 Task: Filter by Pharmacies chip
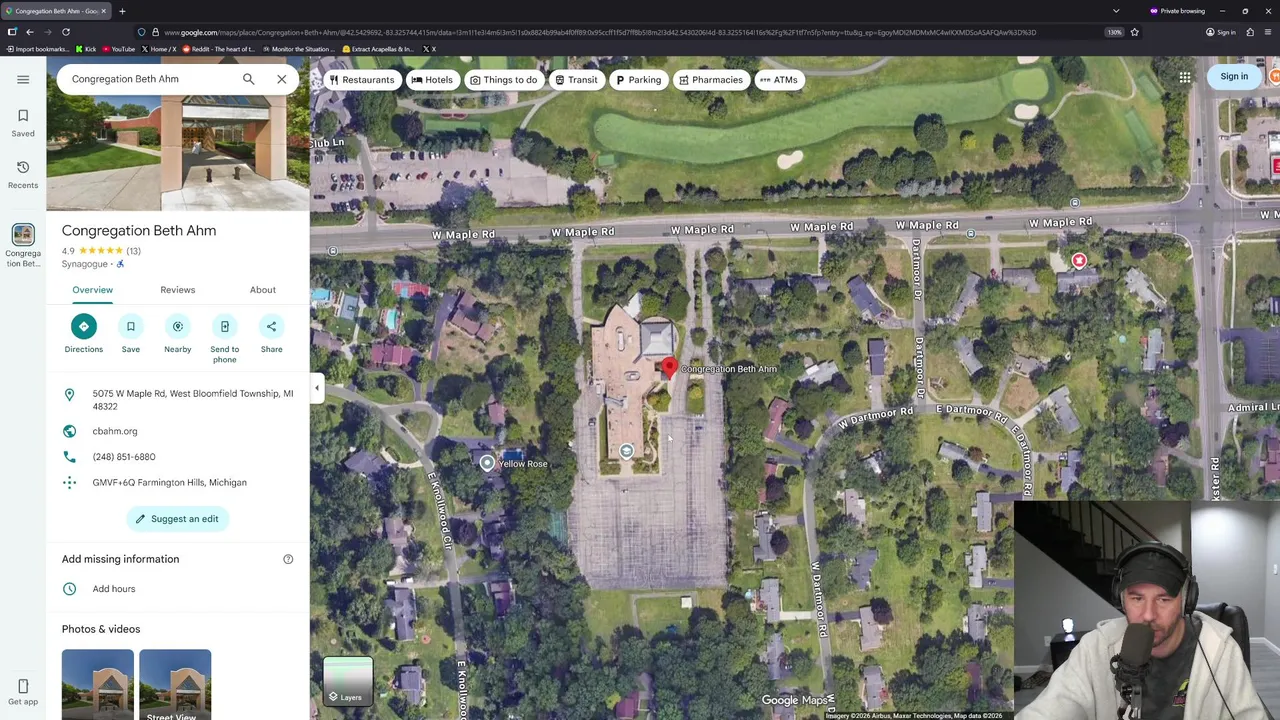pyautogui.click(x=711, y=80)
